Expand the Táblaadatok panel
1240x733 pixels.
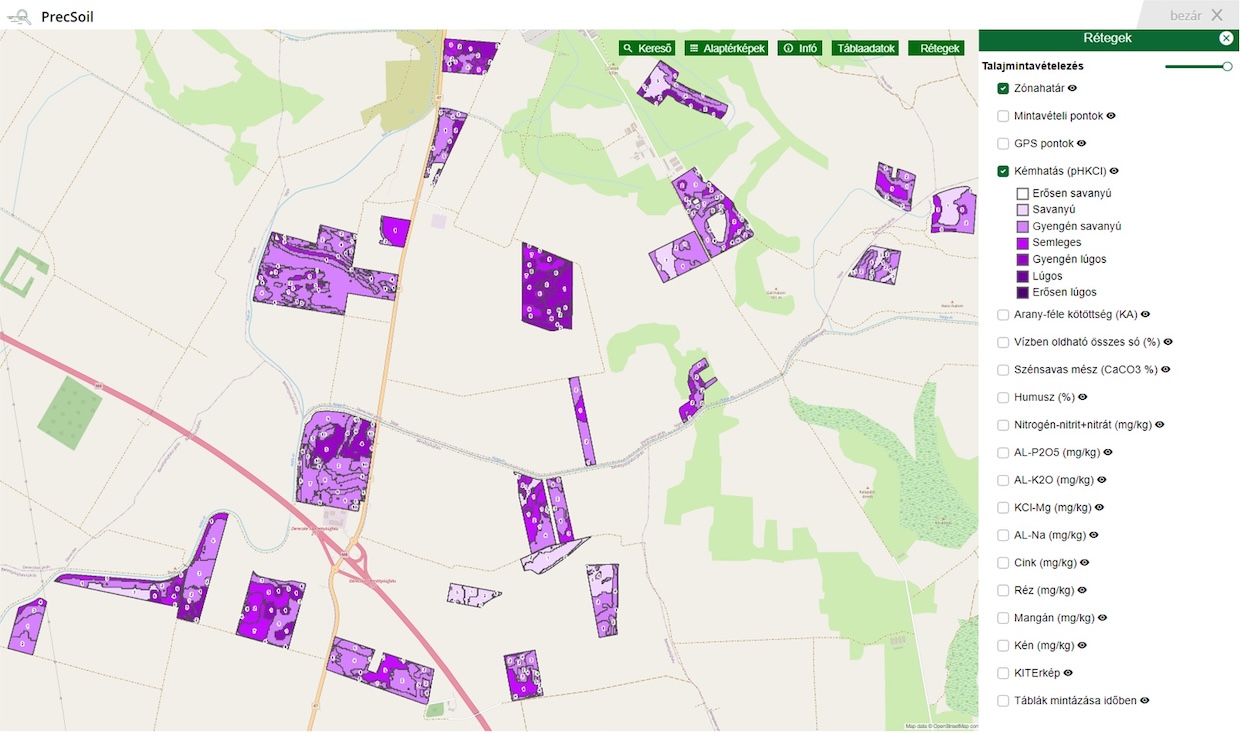click(x=866, y=48)
